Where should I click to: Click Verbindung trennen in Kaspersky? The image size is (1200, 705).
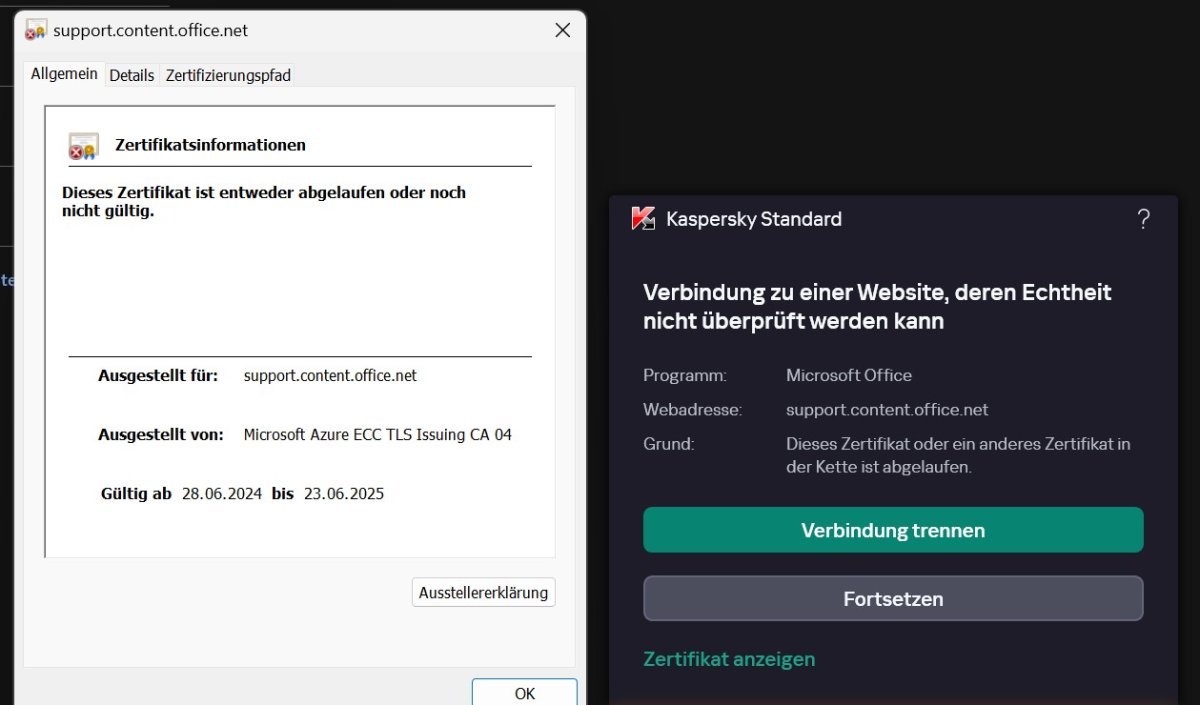(x=893, y=530)
